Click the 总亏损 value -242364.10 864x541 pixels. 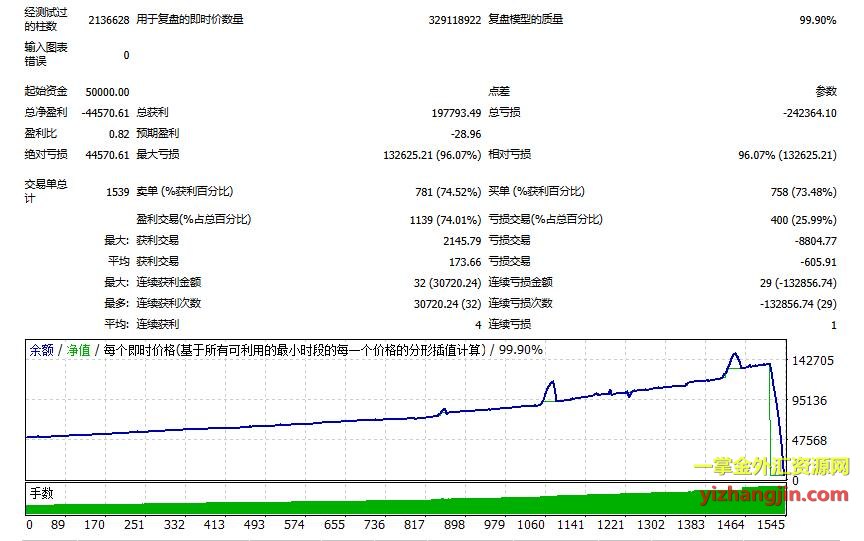tap(809, 113)
